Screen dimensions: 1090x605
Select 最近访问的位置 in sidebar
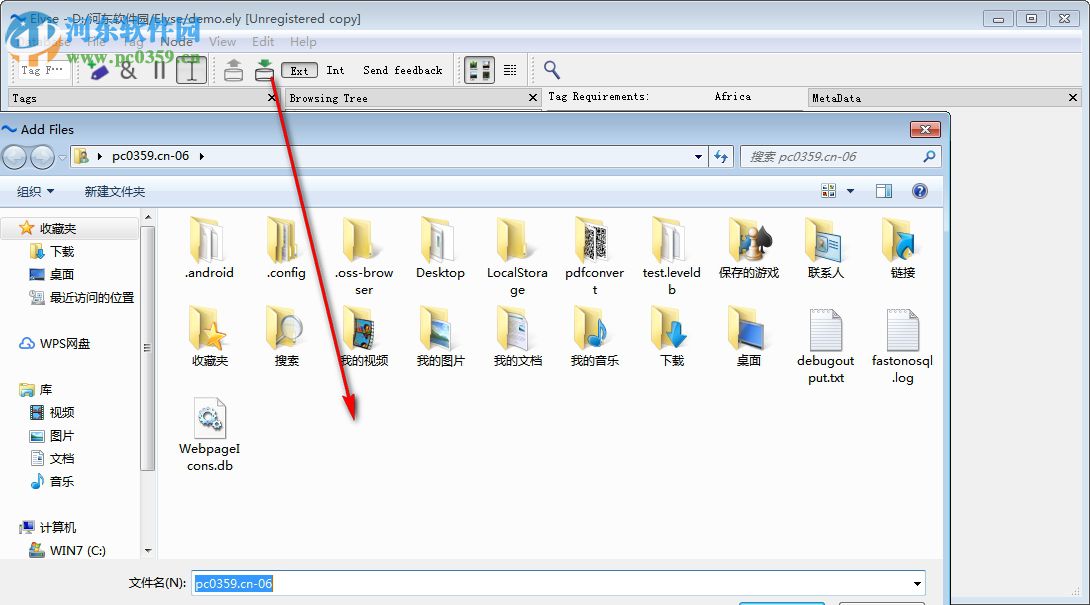coord(82,297)
